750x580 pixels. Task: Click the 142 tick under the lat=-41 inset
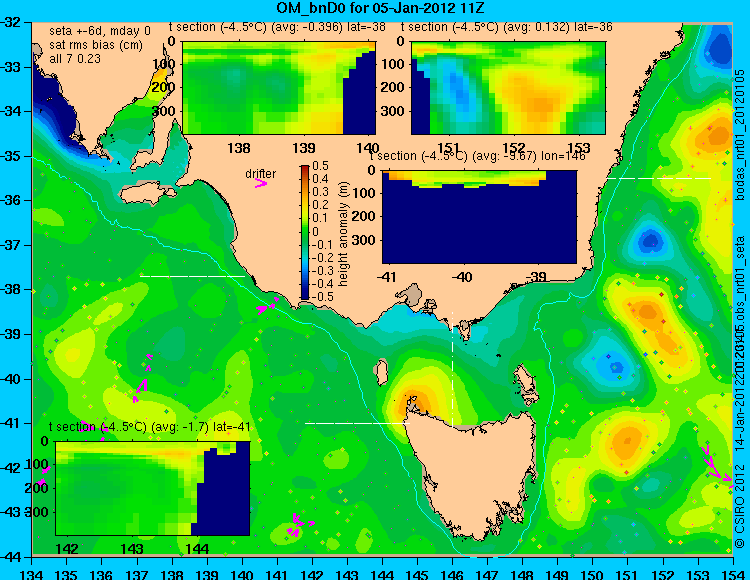67,549
